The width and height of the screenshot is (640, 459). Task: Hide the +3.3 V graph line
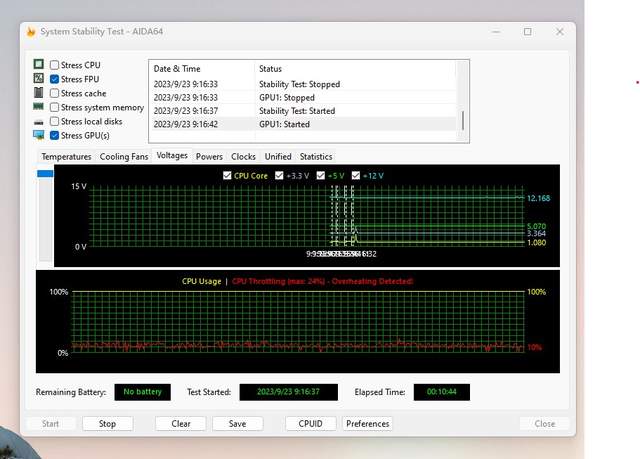[279, 175]
